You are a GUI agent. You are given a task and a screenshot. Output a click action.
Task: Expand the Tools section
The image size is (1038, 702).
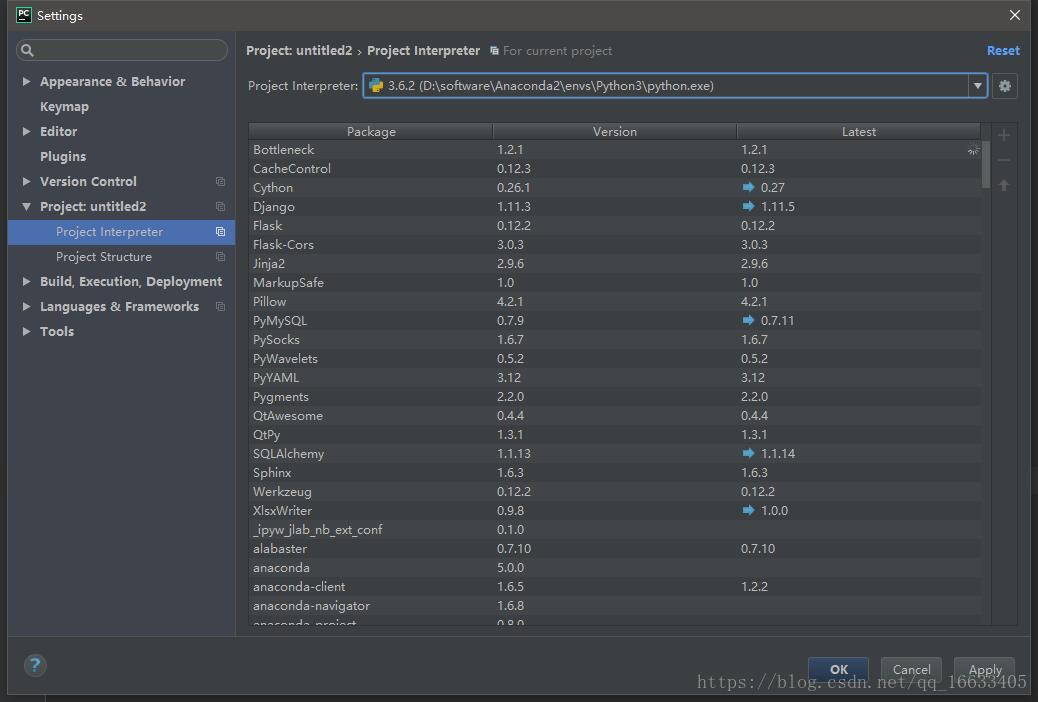(26, 331)
